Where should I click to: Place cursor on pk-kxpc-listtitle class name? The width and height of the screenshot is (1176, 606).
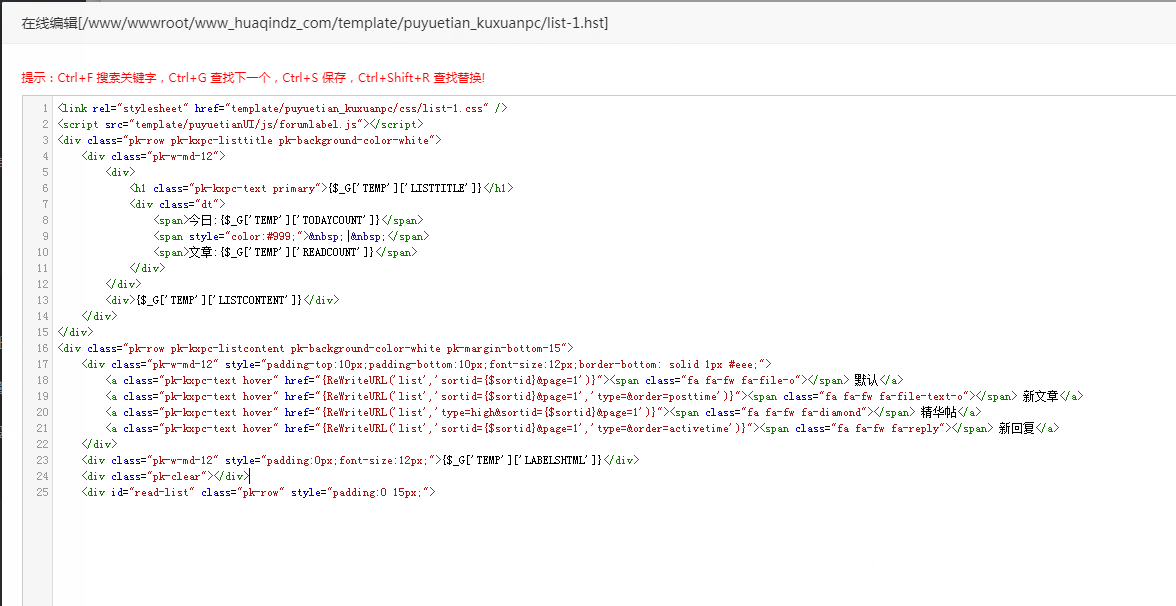coord(221,140)
